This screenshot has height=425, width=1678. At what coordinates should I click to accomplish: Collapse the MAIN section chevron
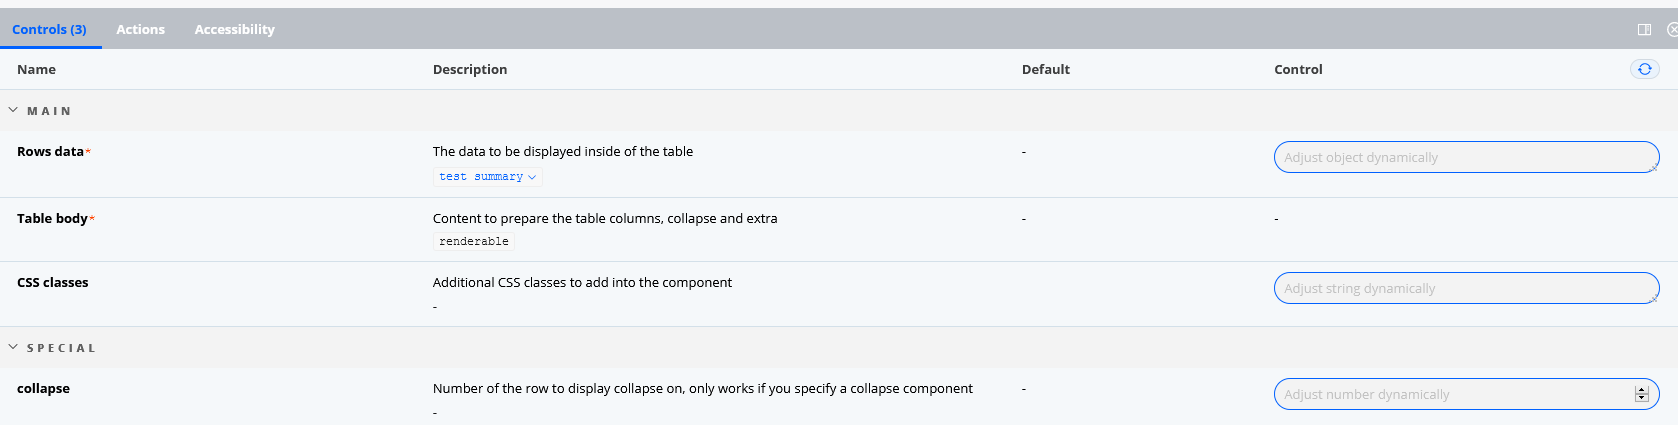13,110
